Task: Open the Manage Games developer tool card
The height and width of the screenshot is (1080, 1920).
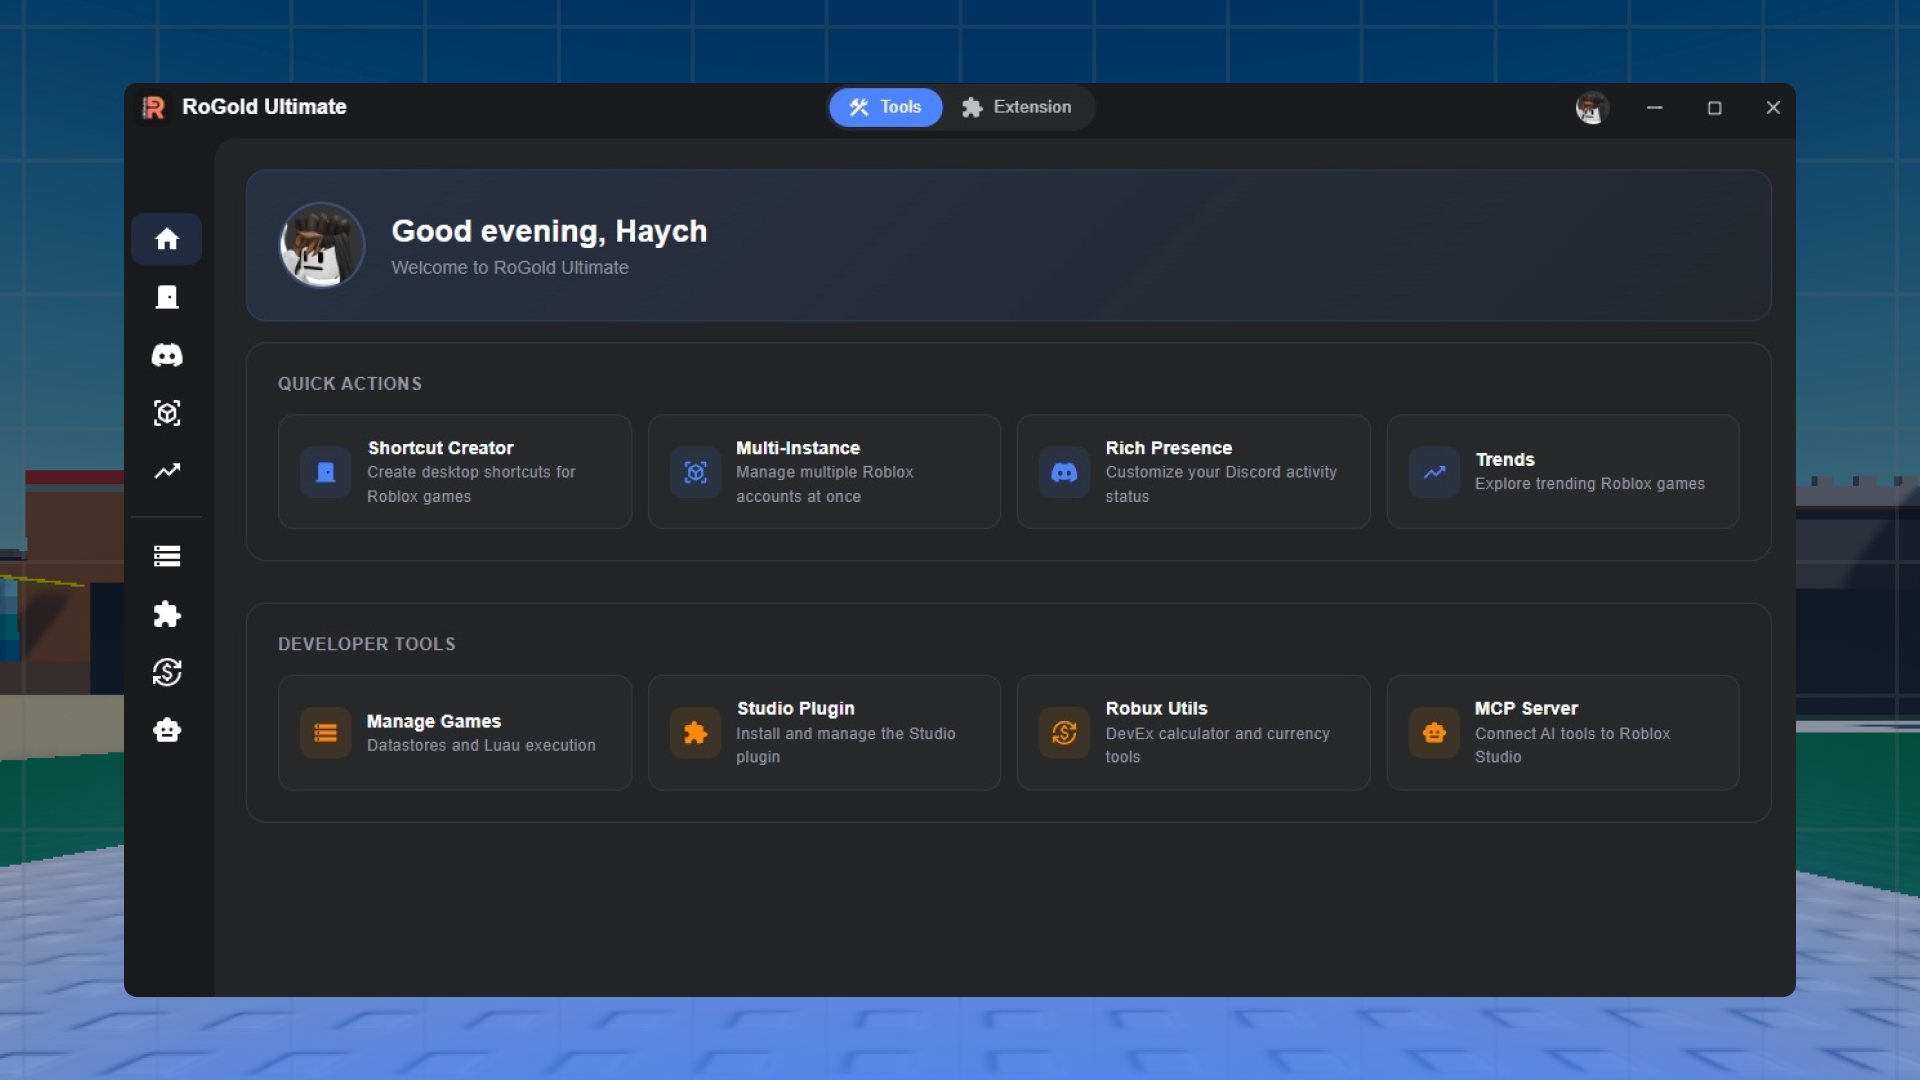Action: point(454,733)
